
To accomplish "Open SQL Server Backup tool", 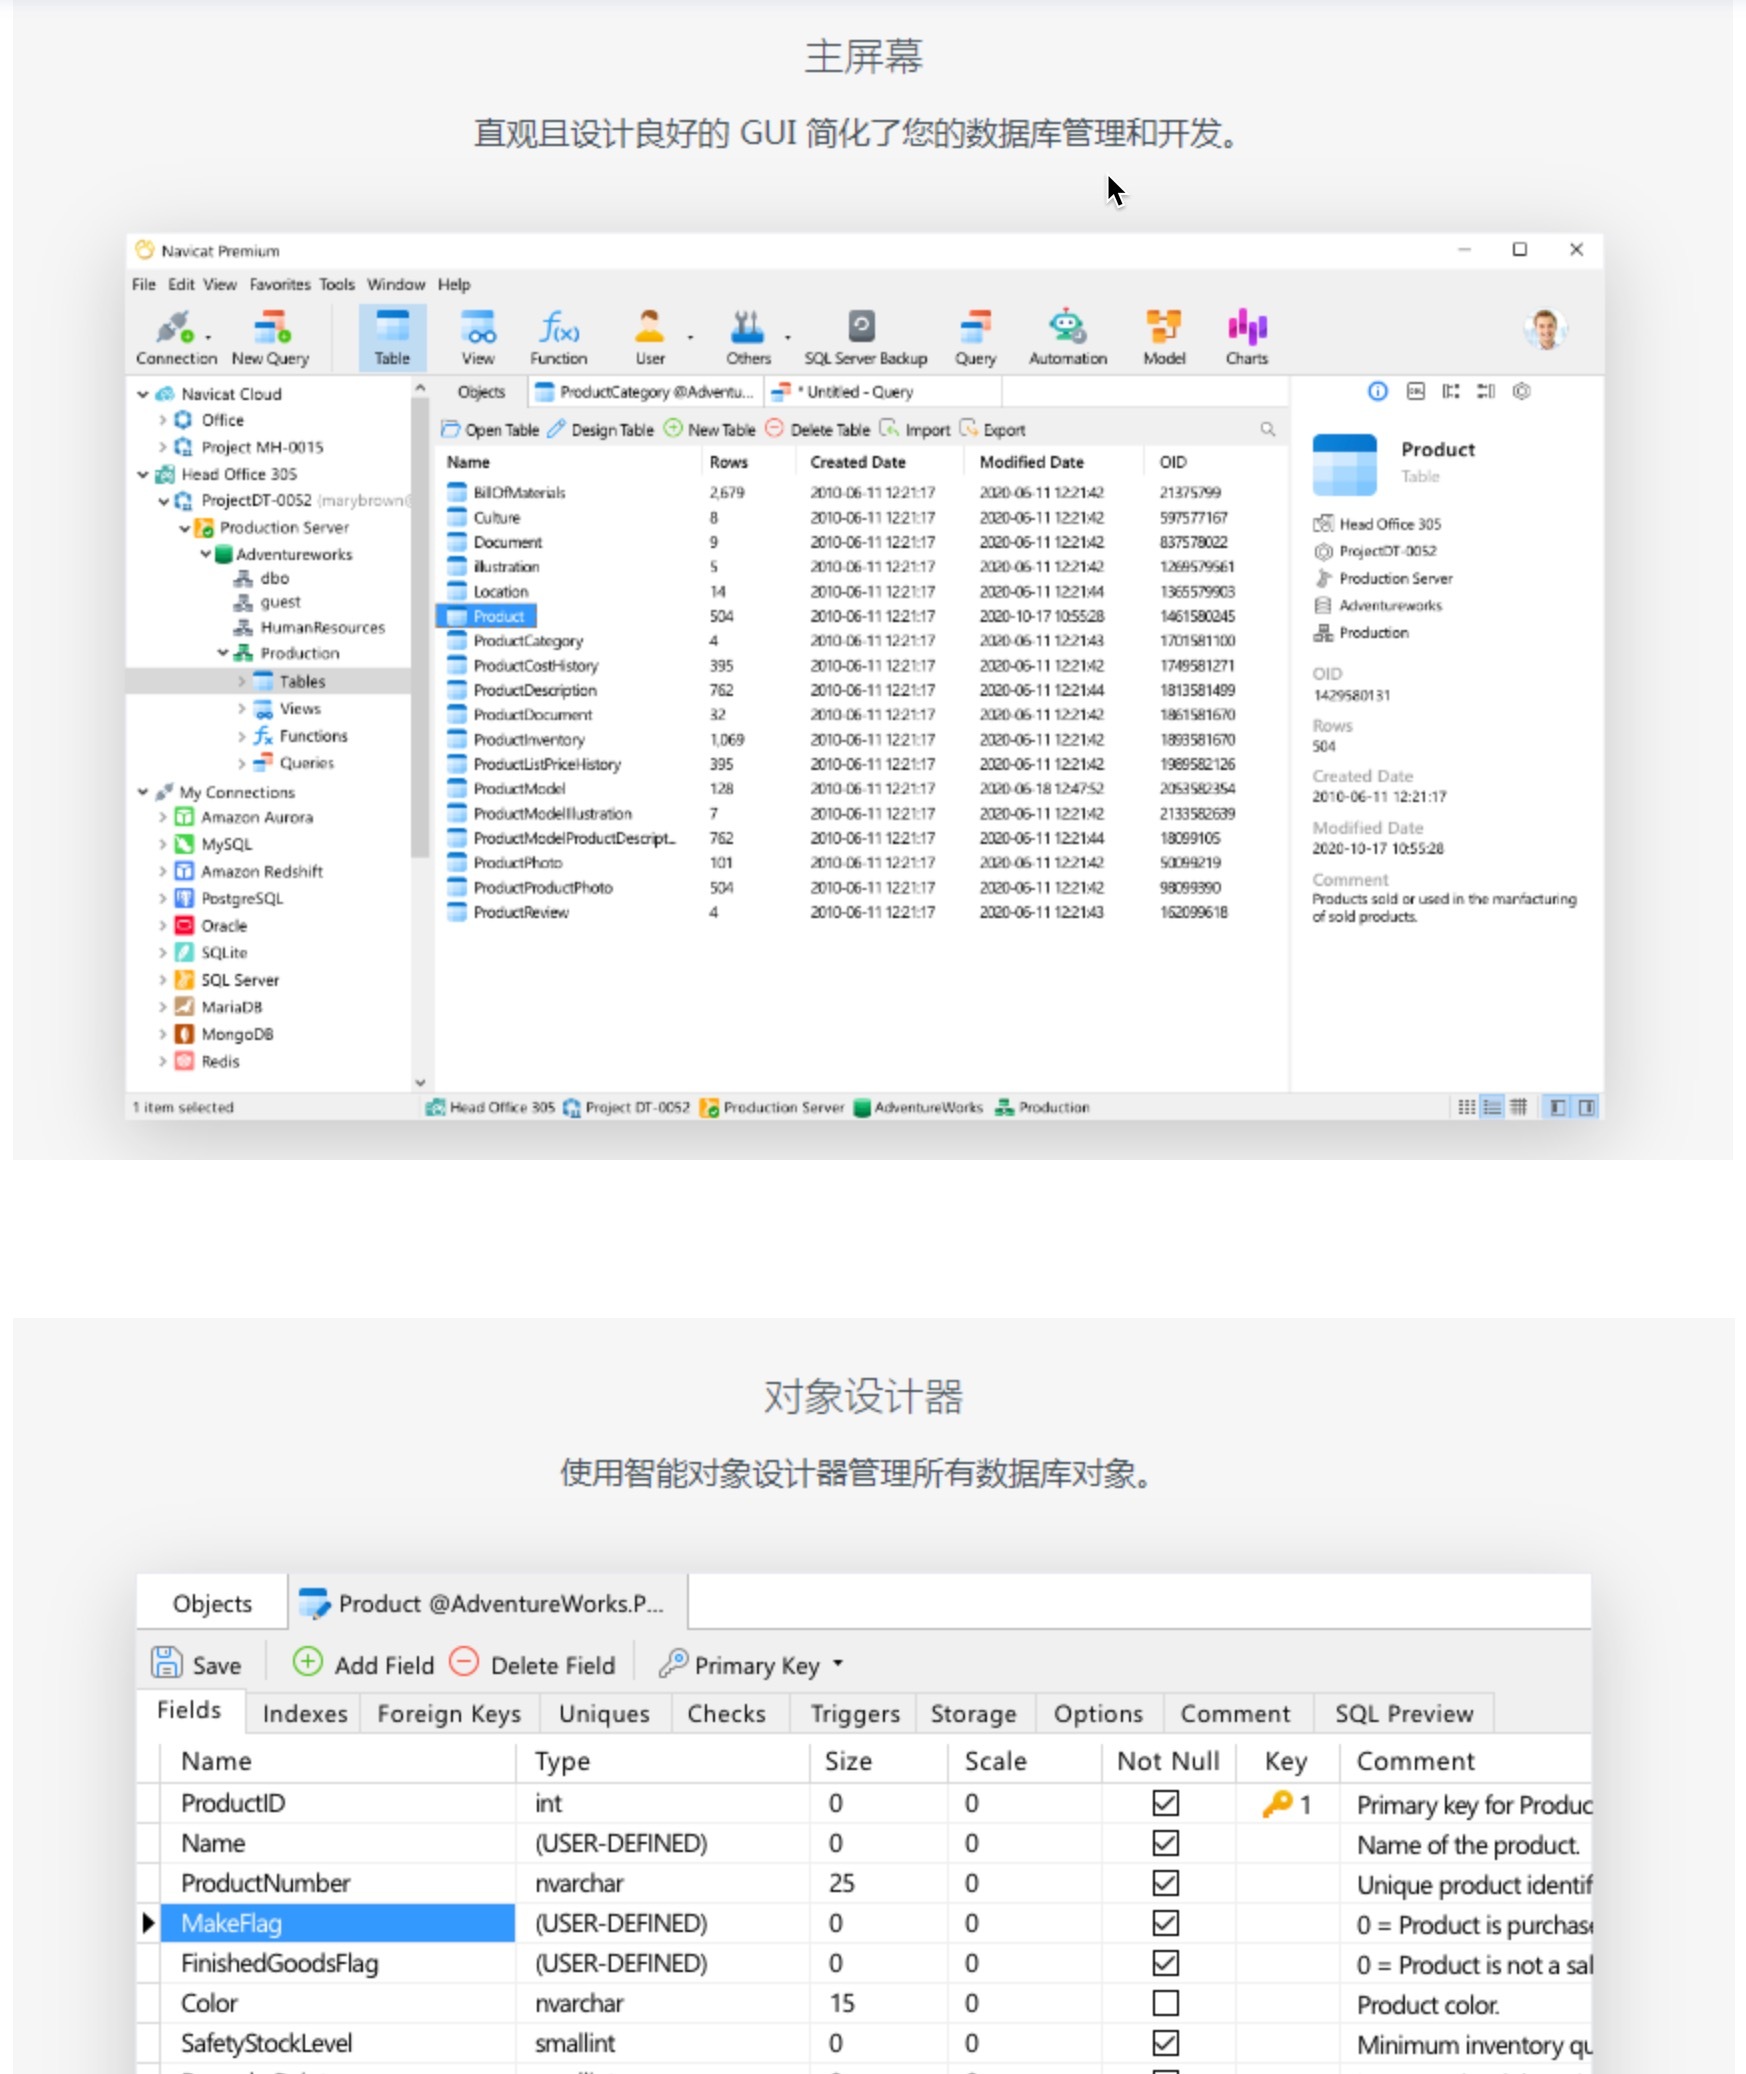I will click(x=865, y=337).
